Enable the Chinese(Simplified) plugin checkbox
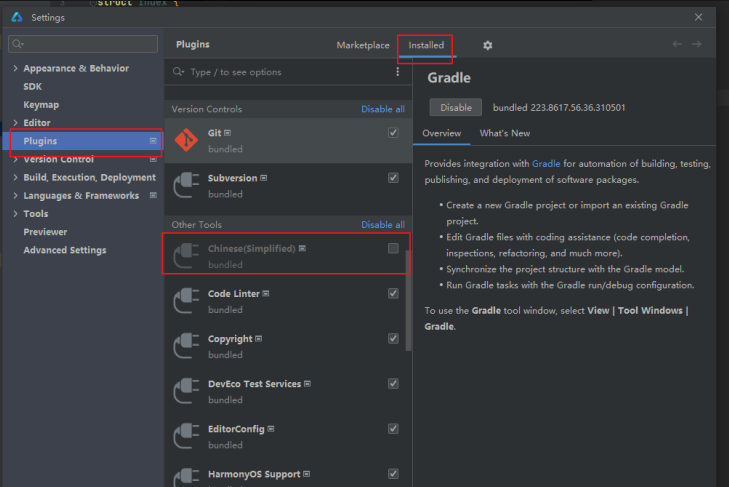 393,248
